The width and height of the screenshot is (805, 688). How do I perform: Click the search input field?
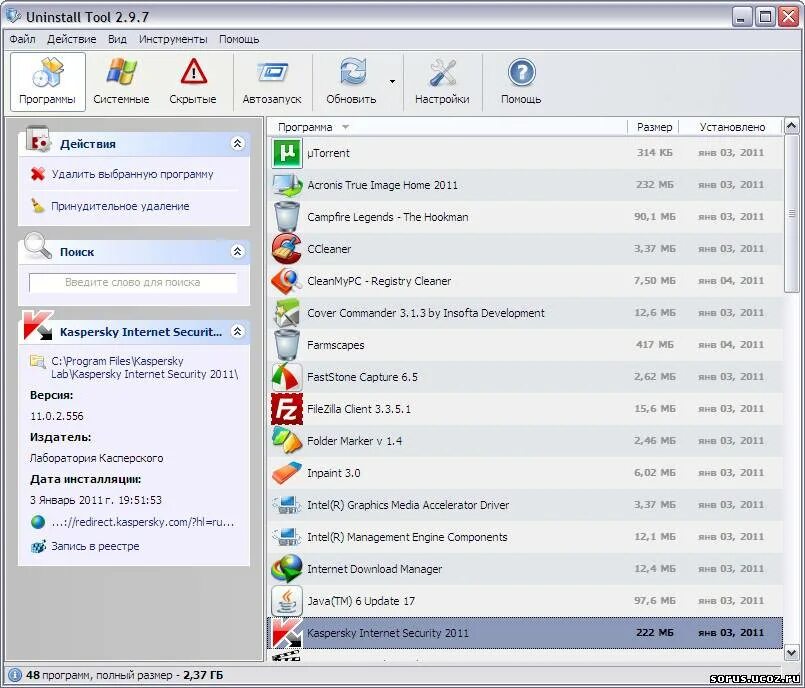tap(135, 283)
